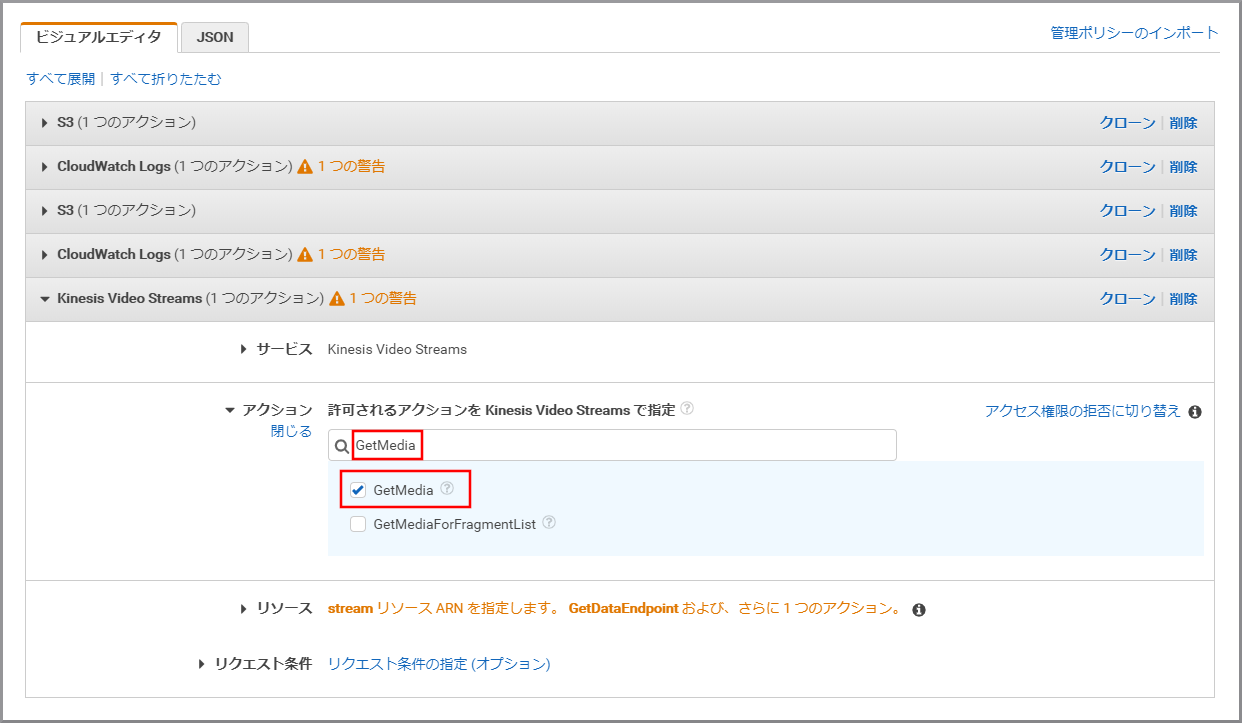Check the GetMediaForFragmentList checkbox

coord(358,524)
